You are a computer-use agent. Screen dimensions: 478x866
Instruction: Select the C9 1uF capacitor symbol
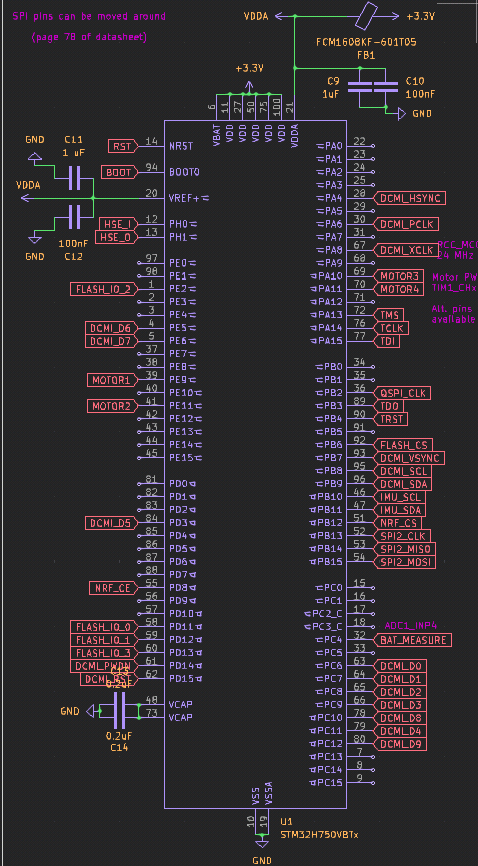tap(360, 87)
